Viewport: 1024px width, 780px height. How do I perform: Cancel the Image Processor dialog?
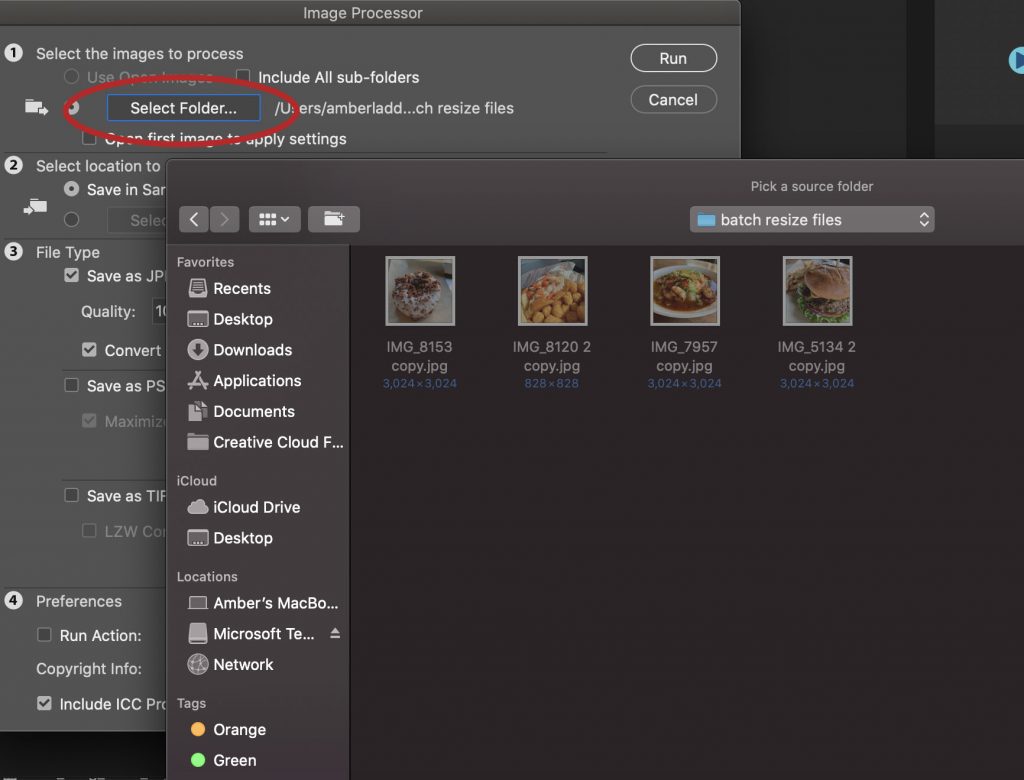click(673, 99)
